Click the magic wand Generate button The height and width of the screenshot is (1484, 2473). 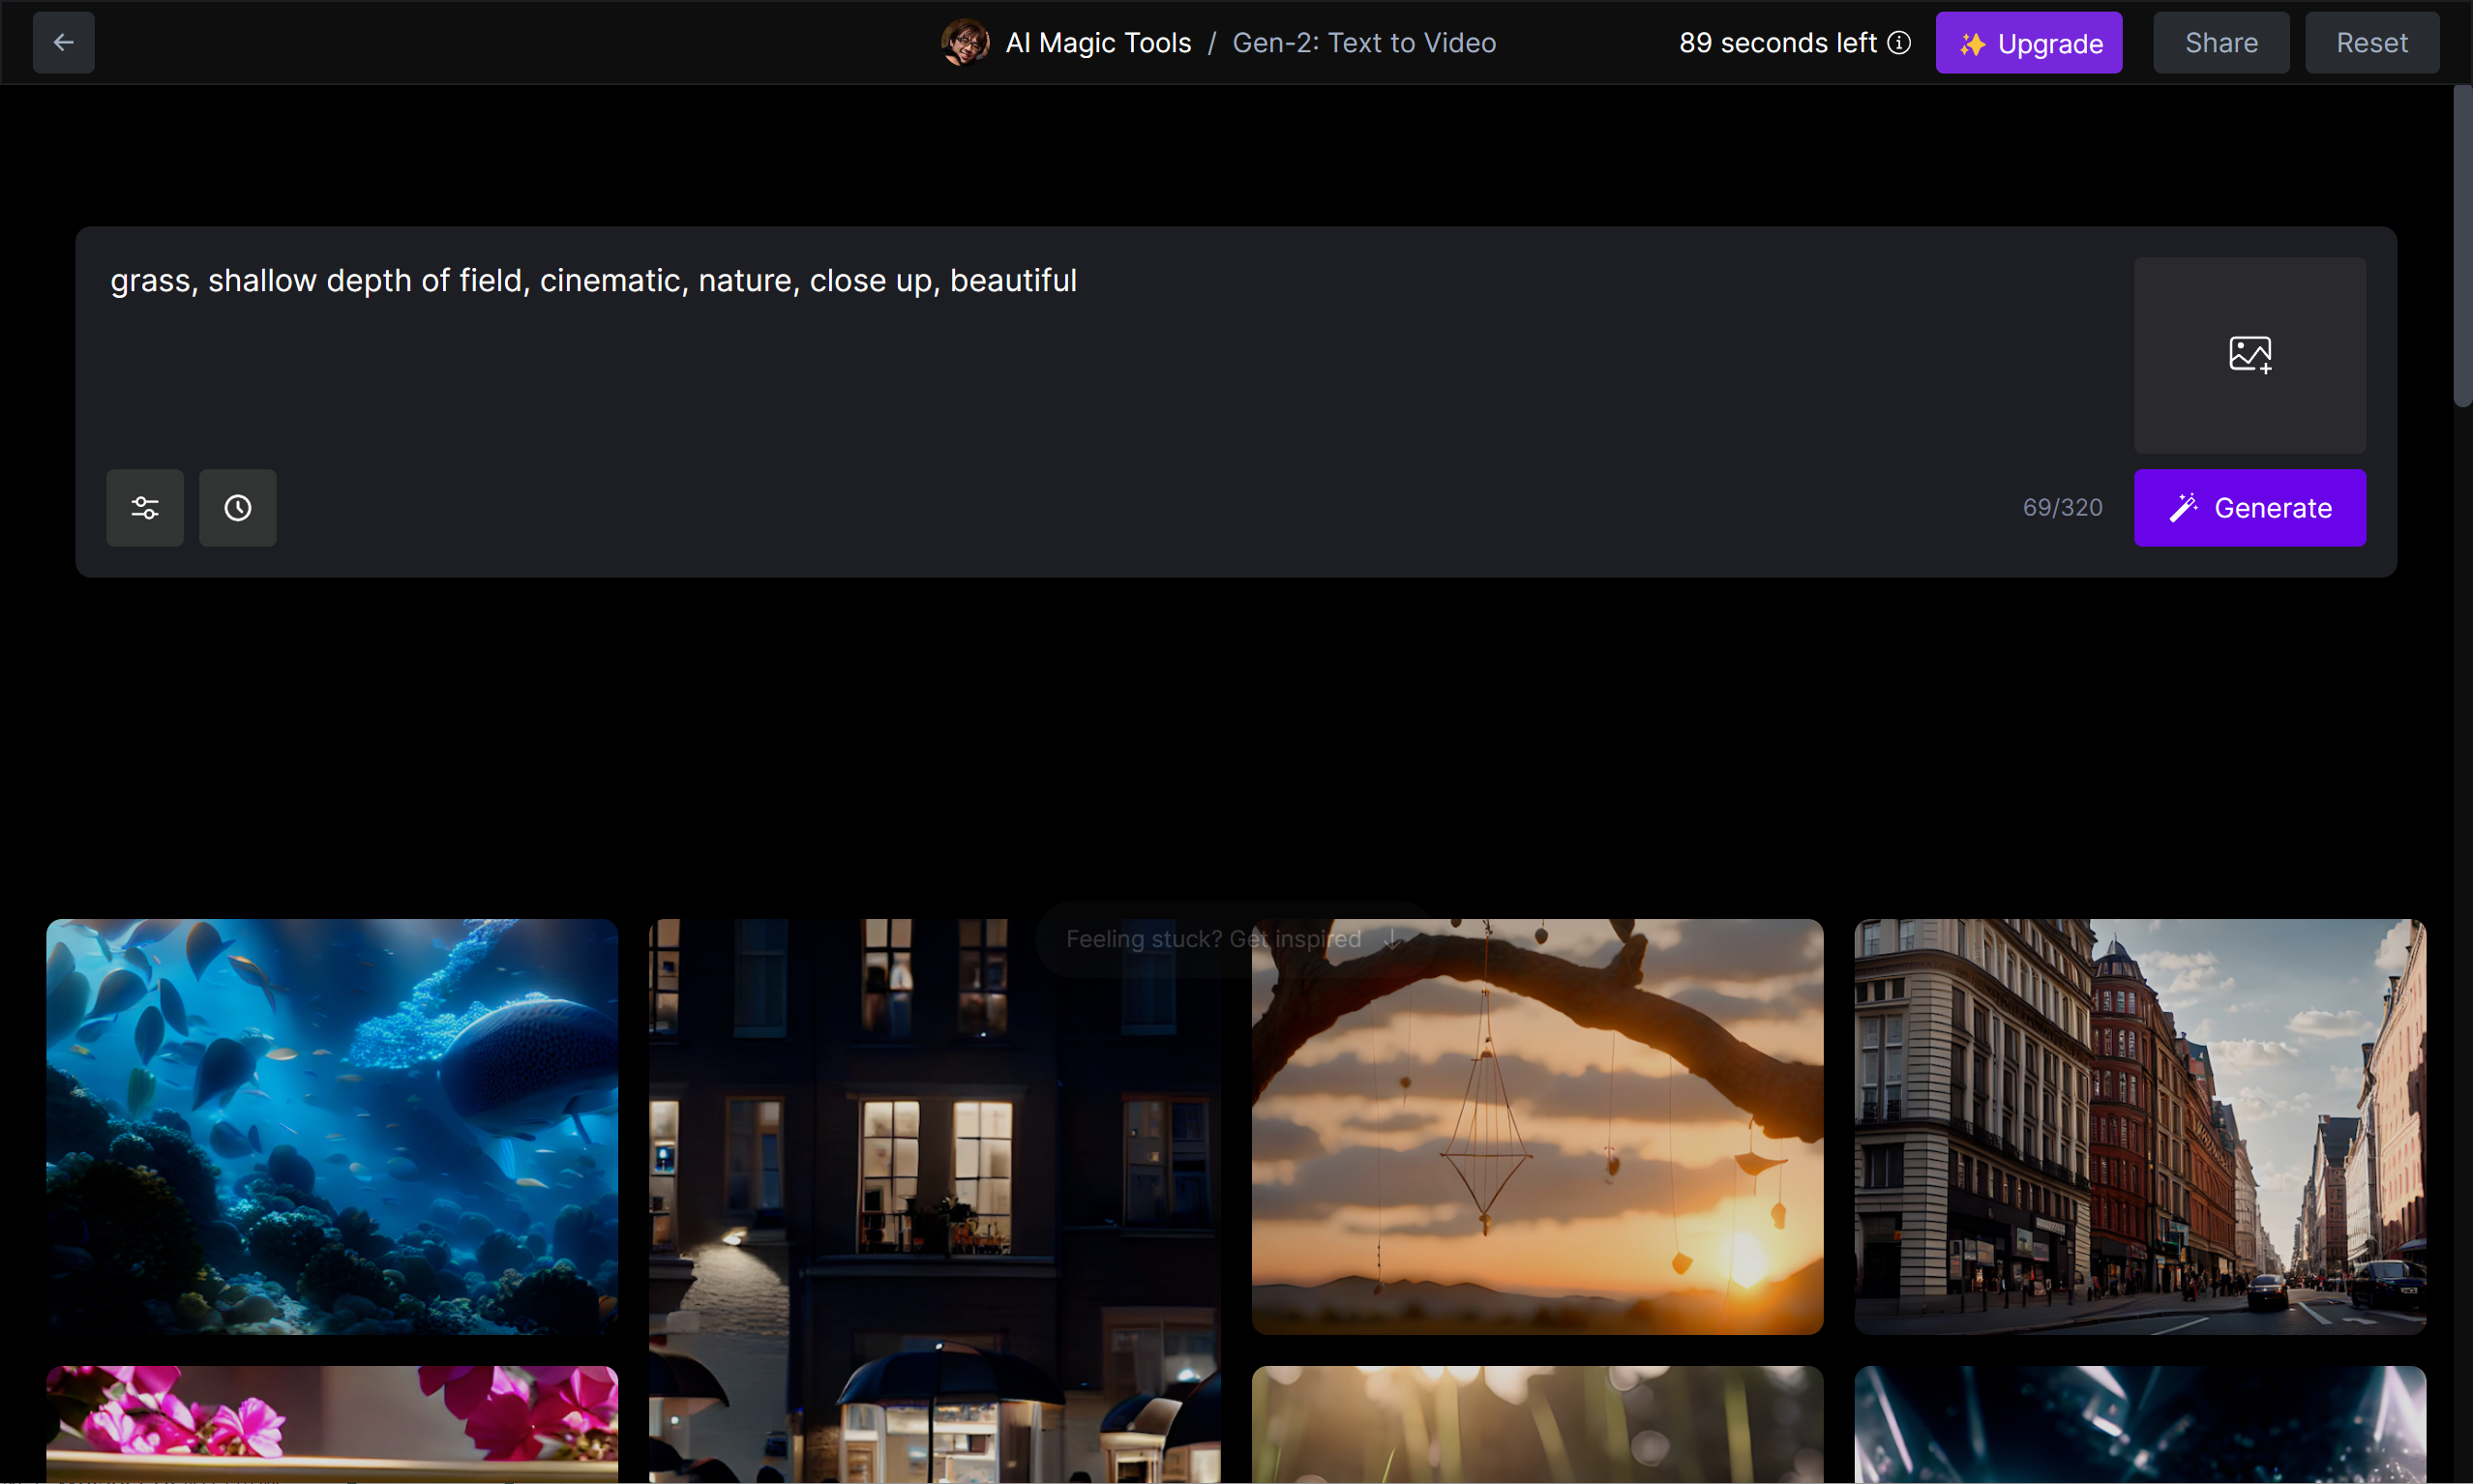click(x=2249, y=508)
